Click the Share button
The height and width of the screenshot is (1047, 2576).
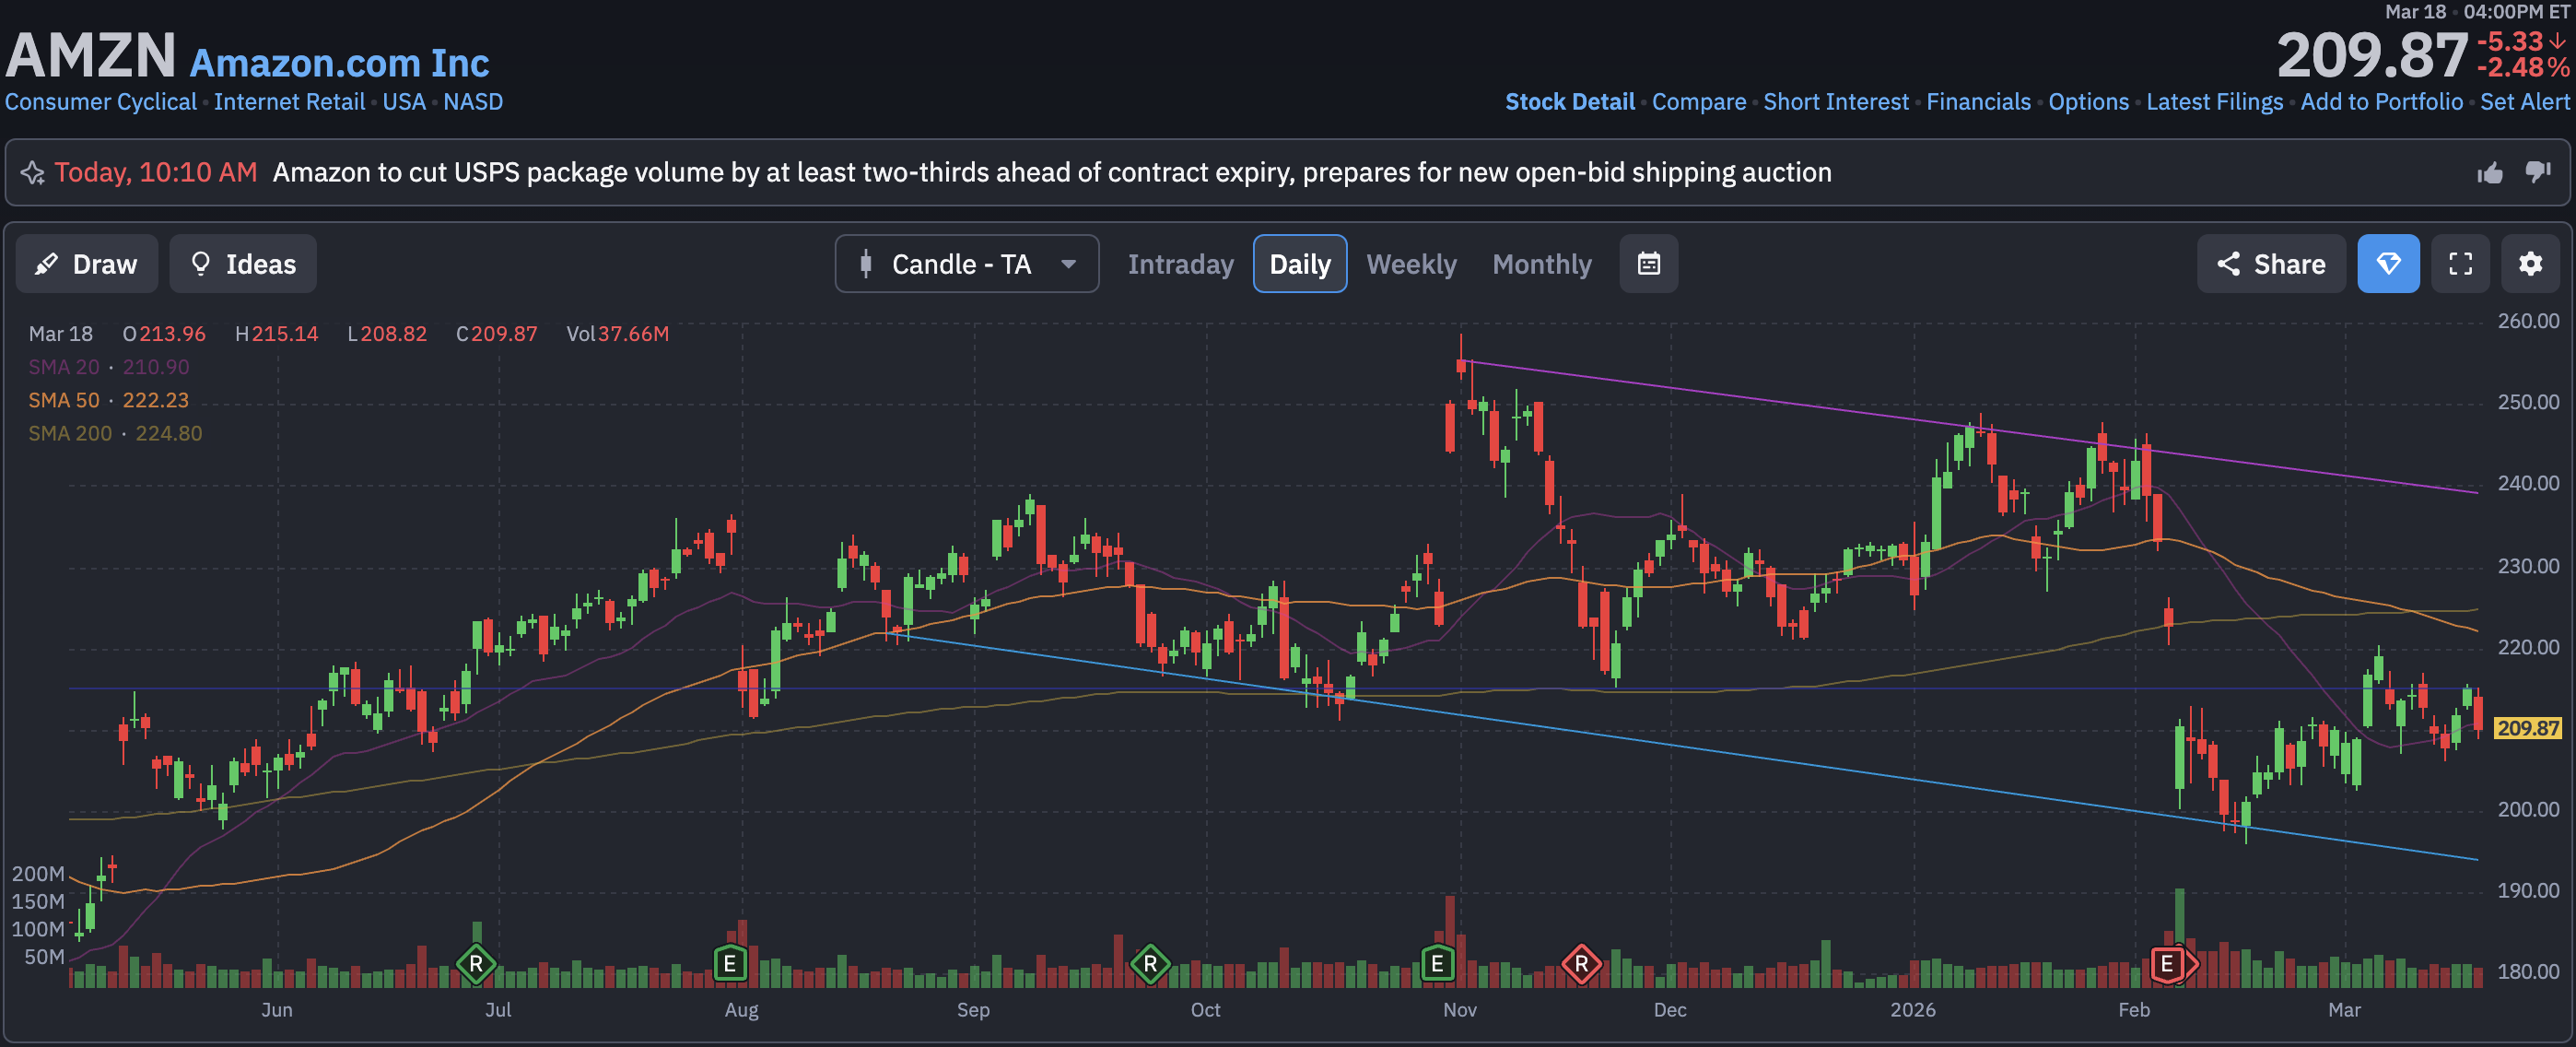2270,264
